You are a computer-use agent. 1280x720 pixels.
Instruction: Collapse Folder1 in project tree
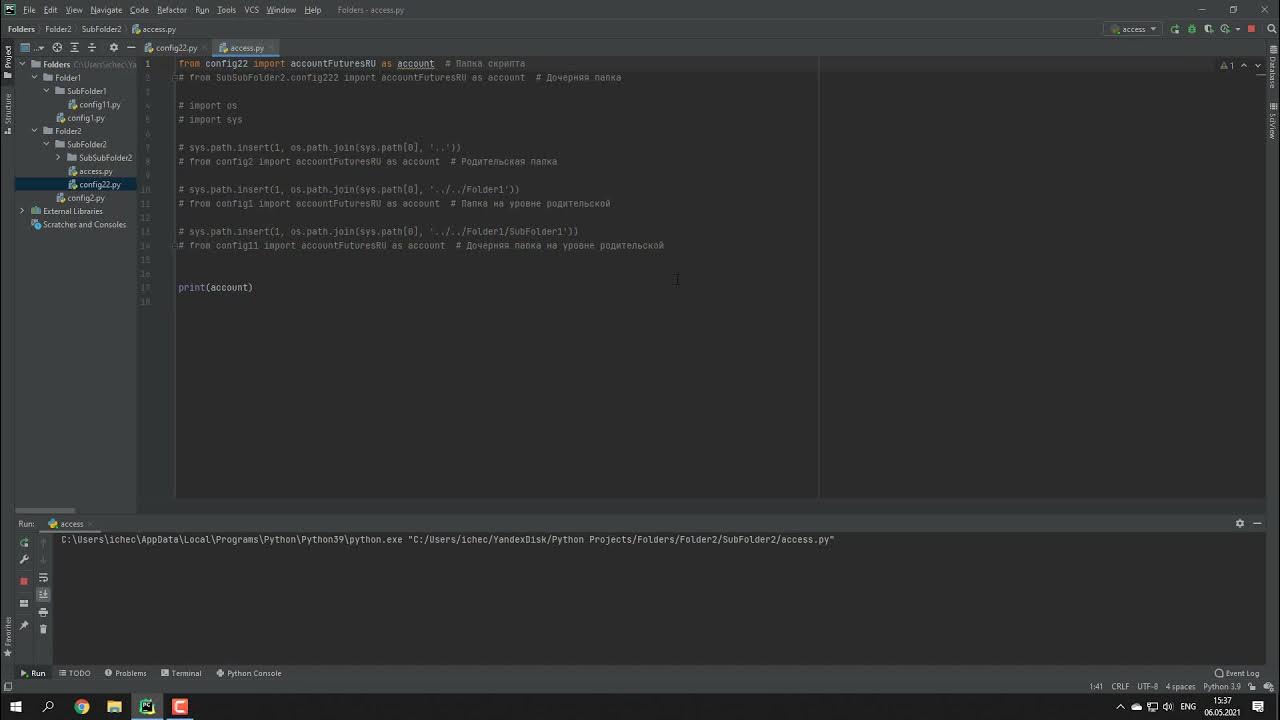34,77
